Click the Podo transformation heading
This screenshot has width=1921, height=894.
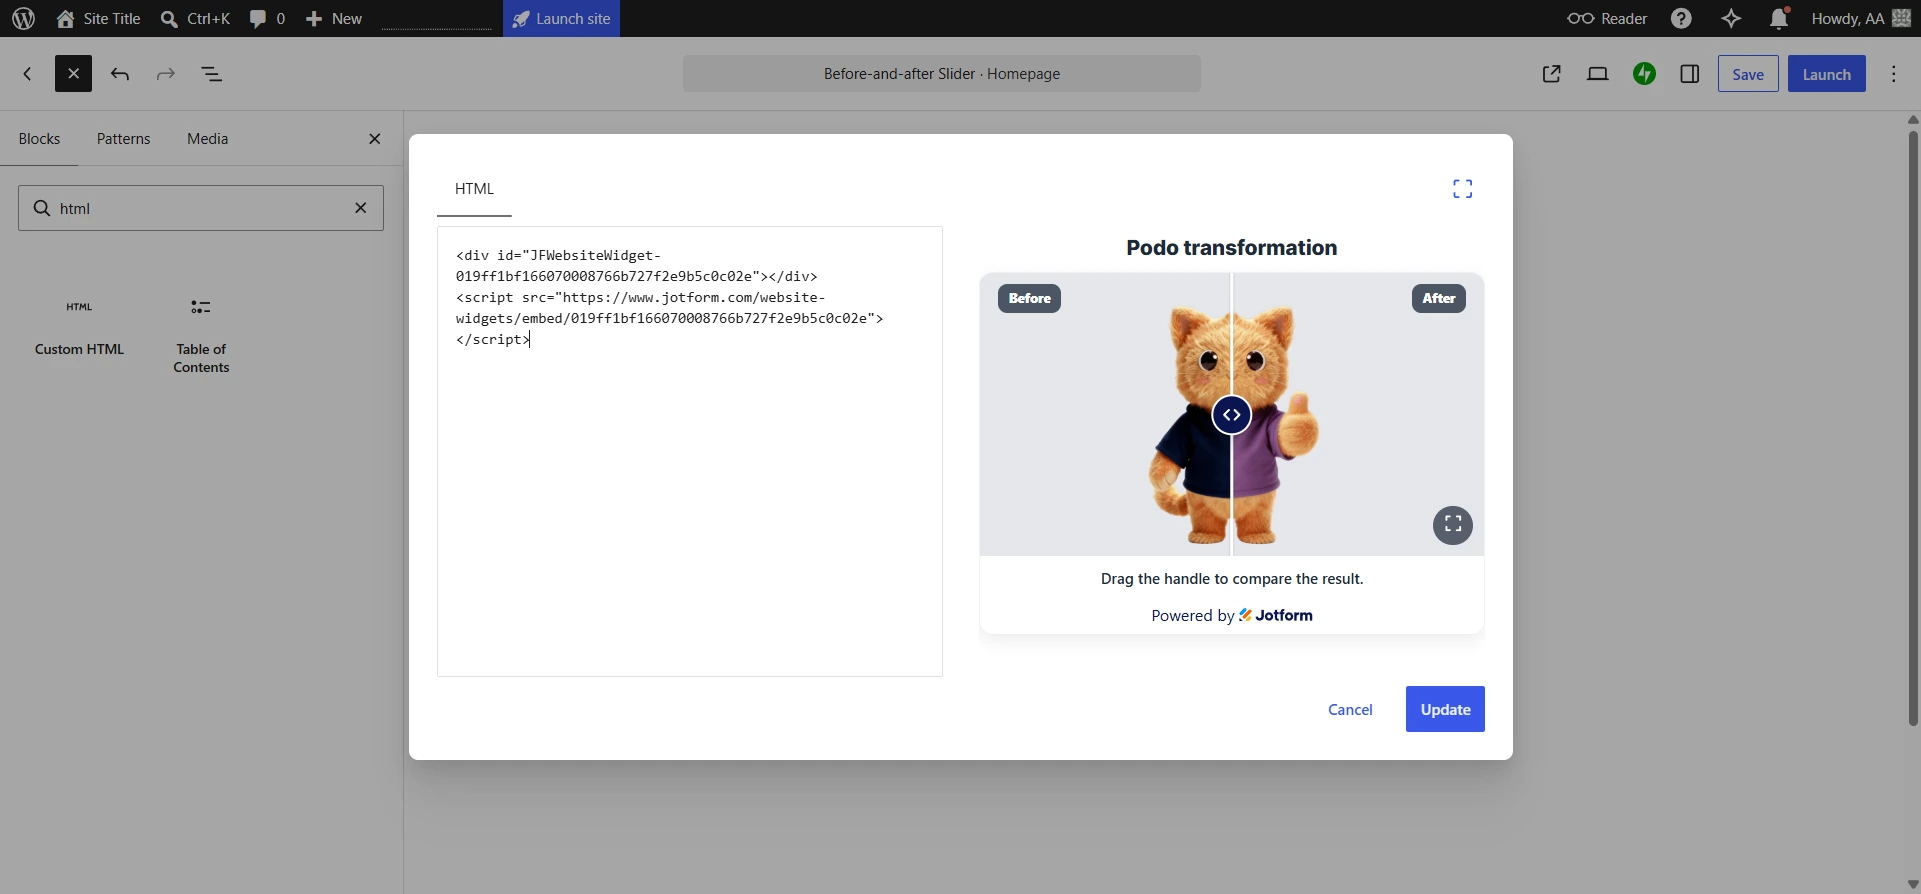[x=1231, y=248]
